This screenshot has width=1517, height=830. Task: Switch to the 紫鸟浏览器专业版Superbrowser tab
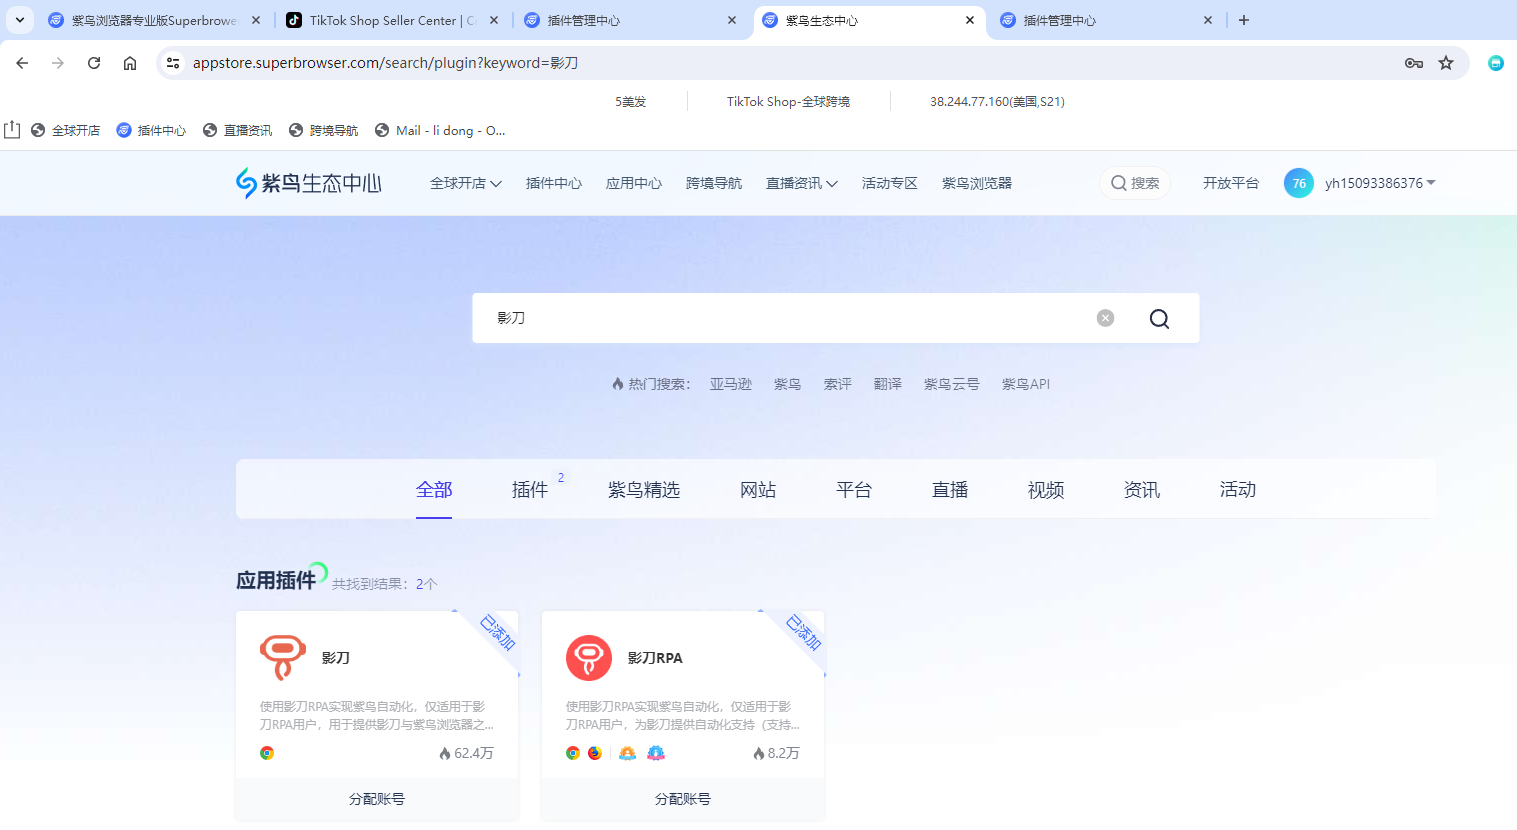(154, 20)
